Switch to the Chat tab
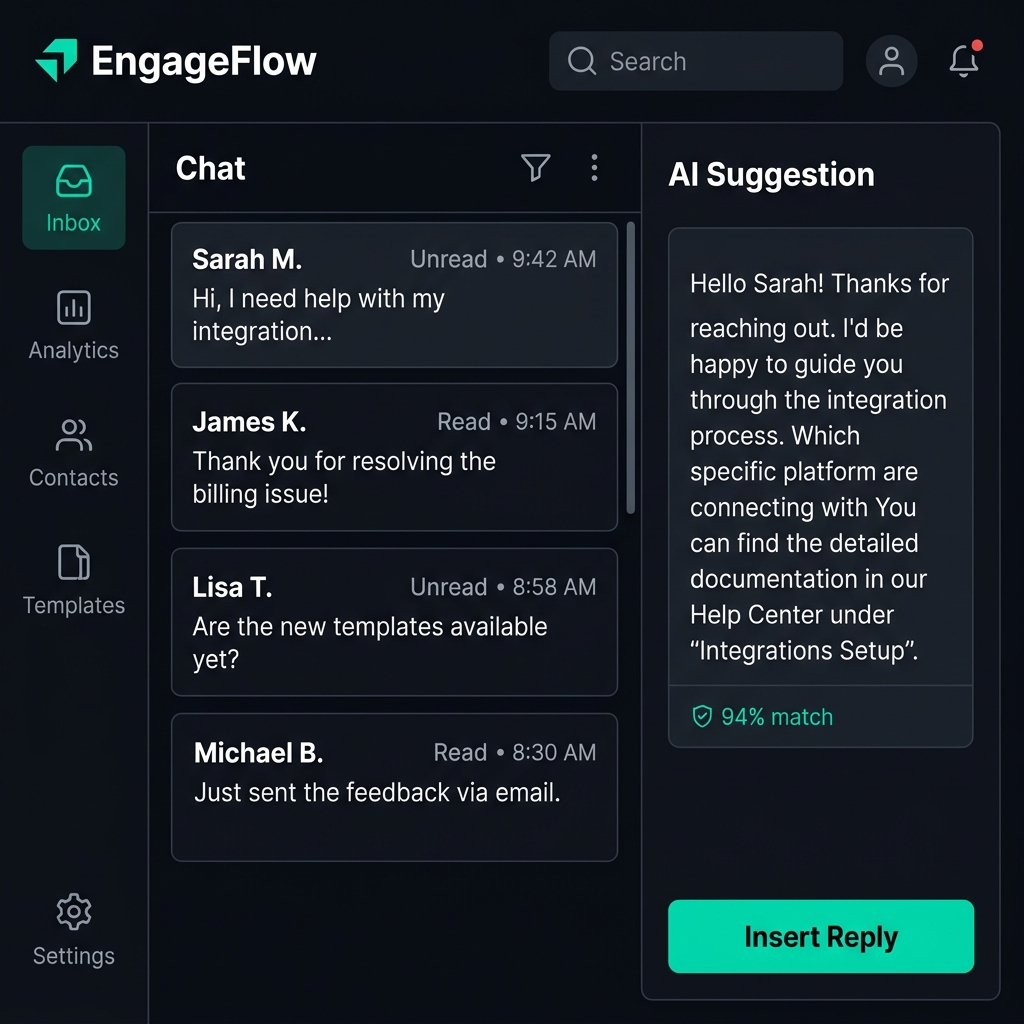The image size is (1024, 1024). click(x=210, y=168)
